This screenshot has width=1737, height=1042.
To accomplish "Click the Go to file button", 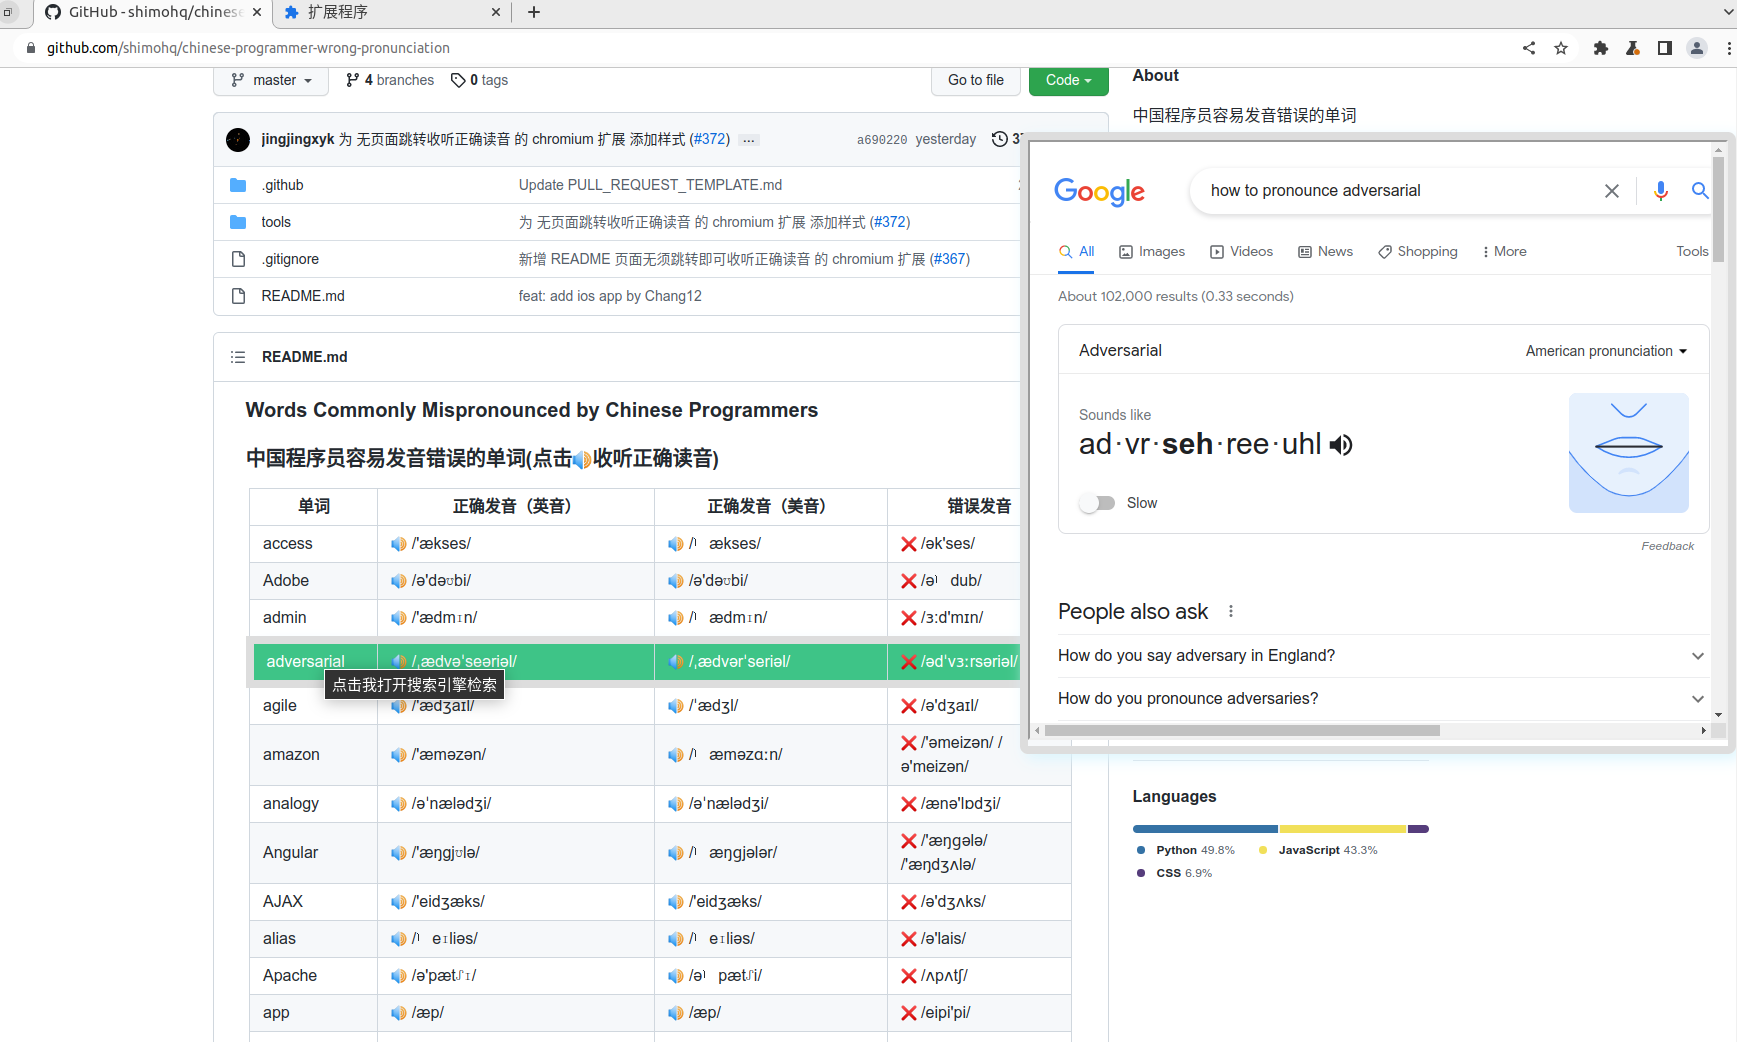I will click(x=976, y=80).
